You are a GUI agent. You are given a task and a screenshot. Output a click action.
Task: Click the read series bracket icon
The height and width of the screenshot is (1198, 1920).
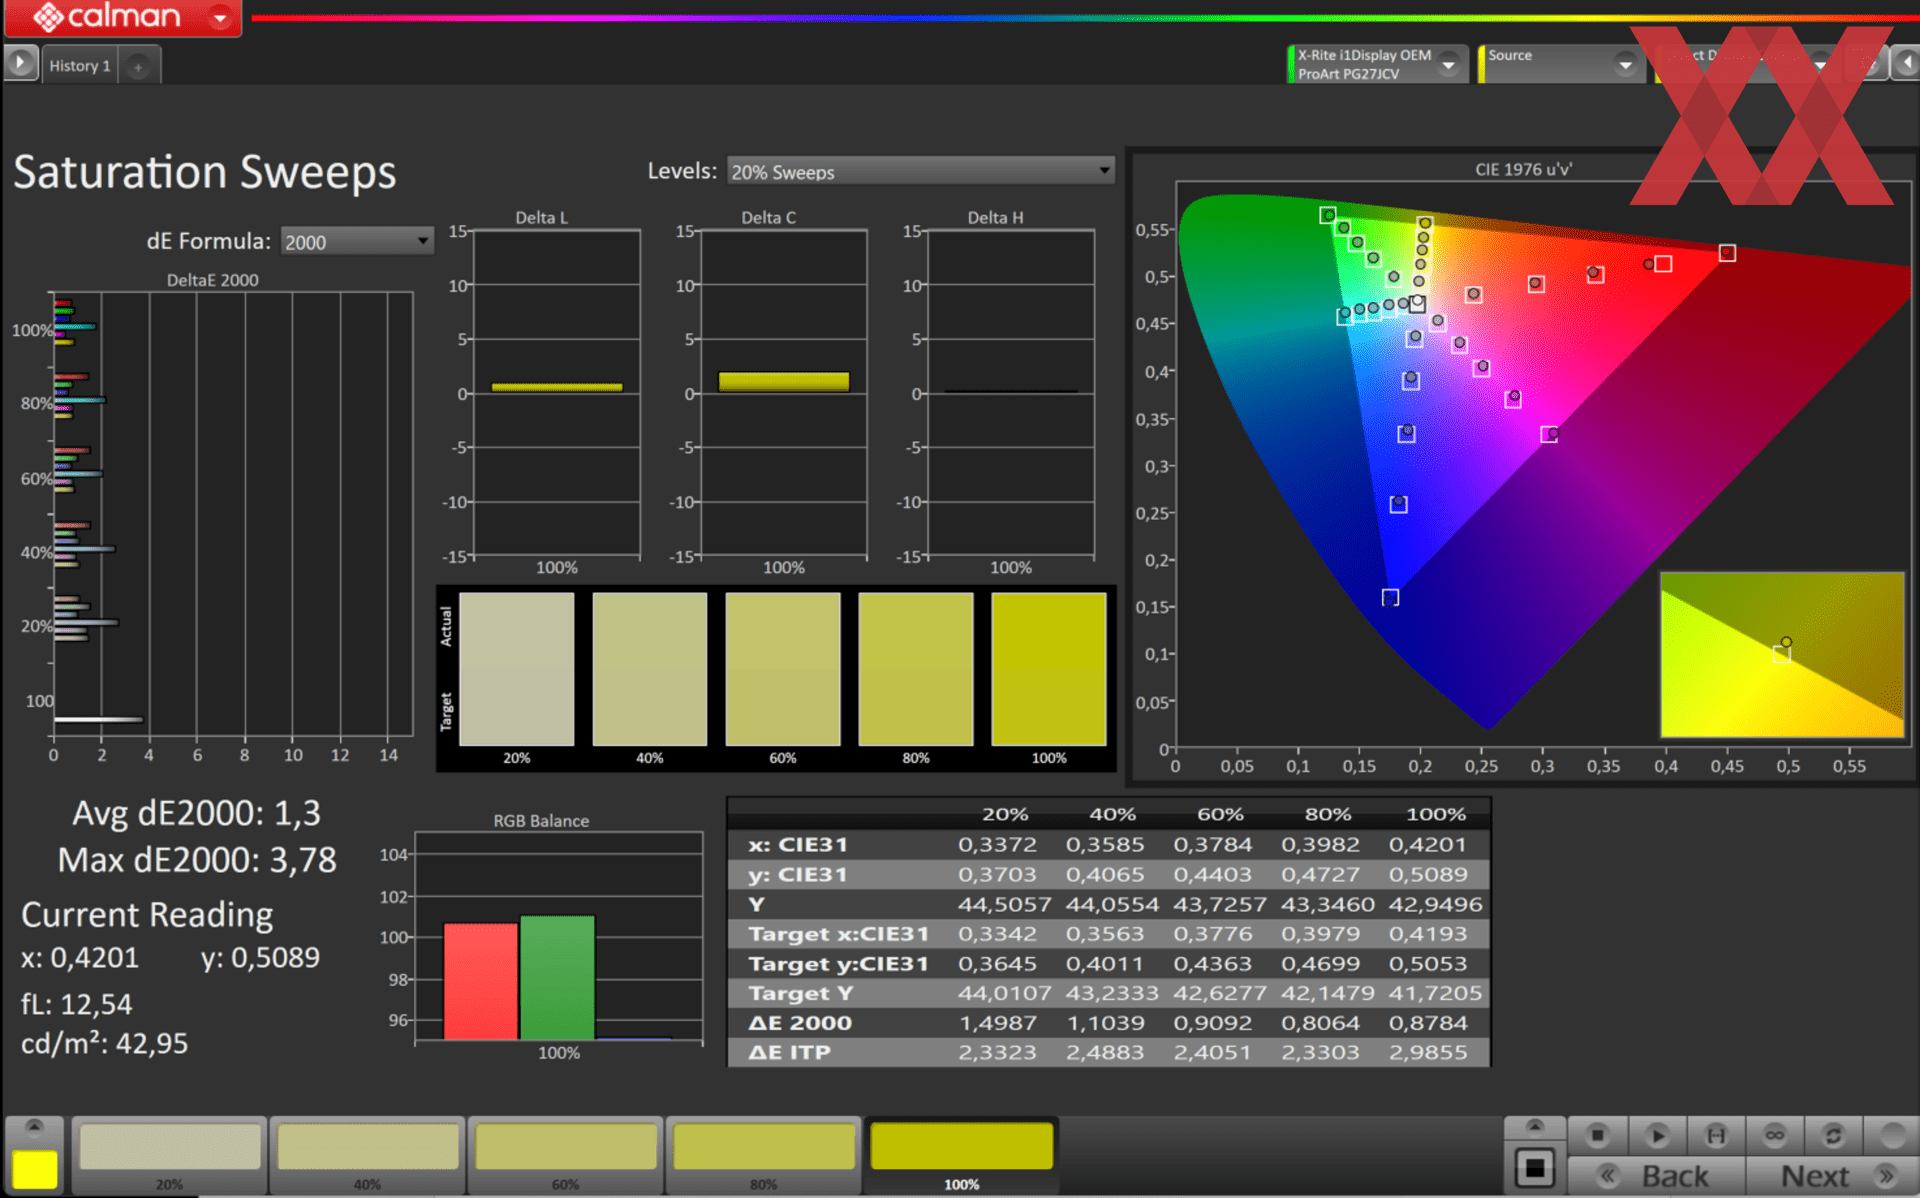[1716, 1135]
